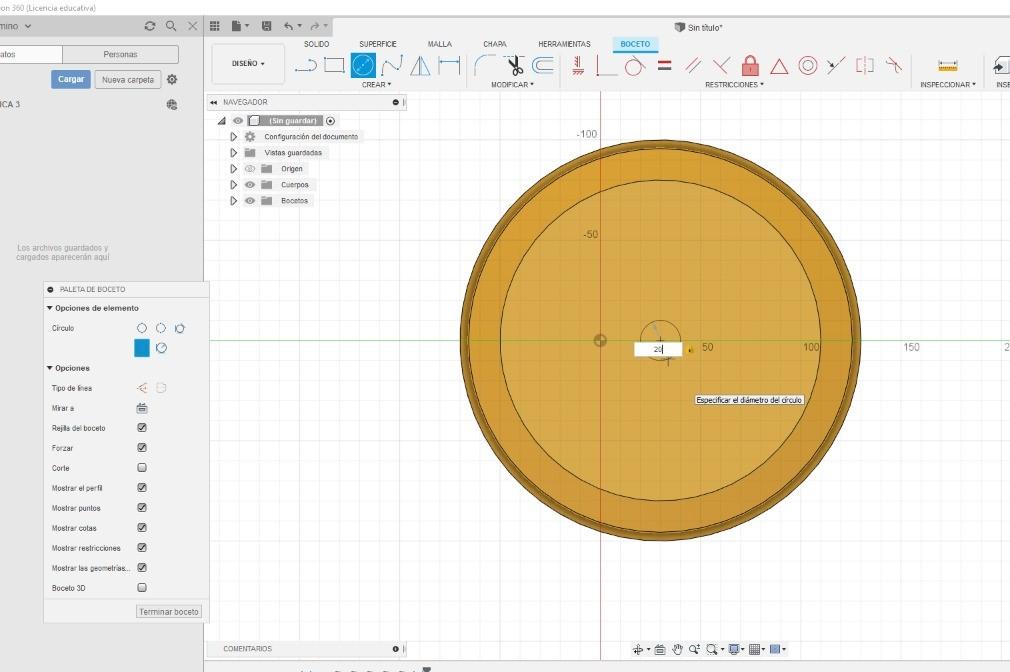
Task: Choose the Trim scissors tool
Action: [x=514, y=65]
